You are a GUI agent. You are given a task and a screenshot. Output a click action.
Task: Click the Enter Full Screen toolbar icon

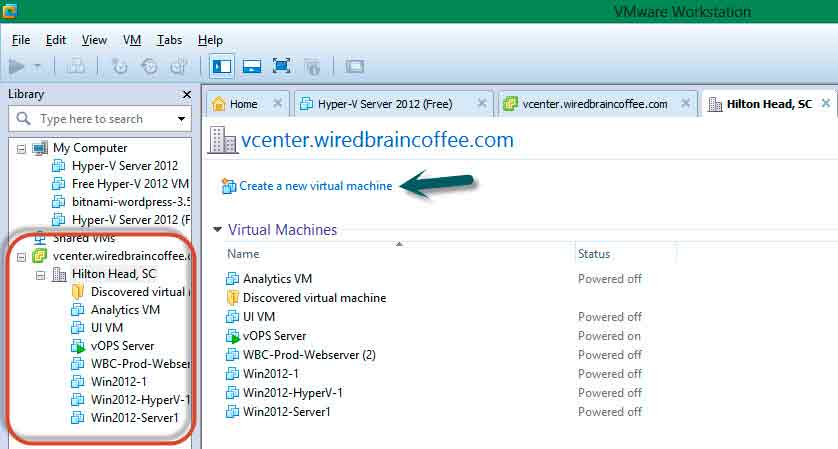coord(282,66)
